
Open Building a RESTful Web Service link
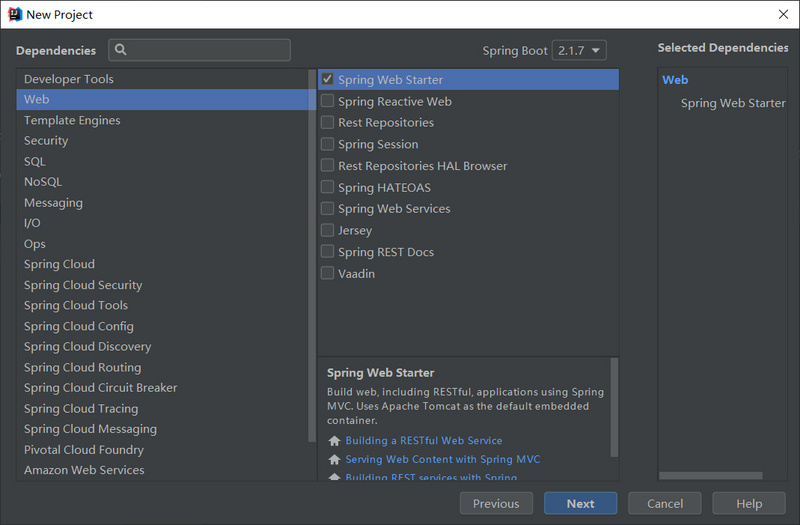click(x=423, y=440)
